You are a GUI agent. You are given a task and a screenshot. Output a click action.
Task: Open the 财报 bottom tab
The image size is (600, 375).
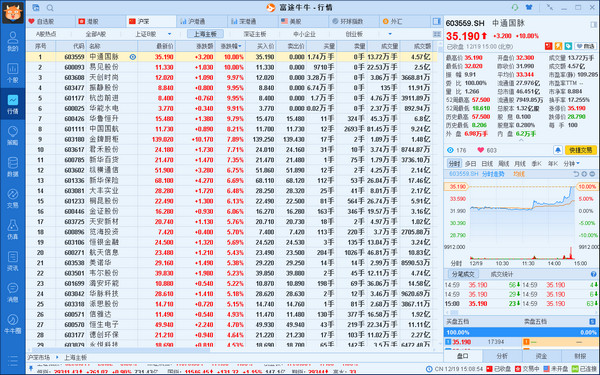click(x=580, y=356)
